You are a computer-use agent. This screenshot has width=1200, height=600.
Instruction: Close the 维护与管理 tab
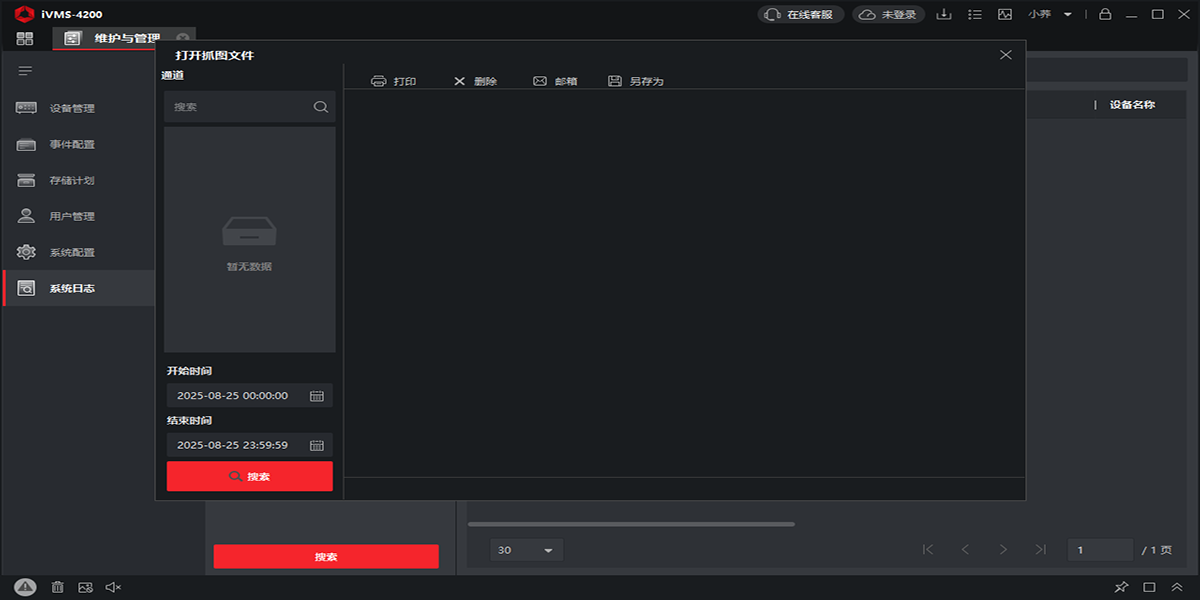pyautogui.click(x=183, y=38)
